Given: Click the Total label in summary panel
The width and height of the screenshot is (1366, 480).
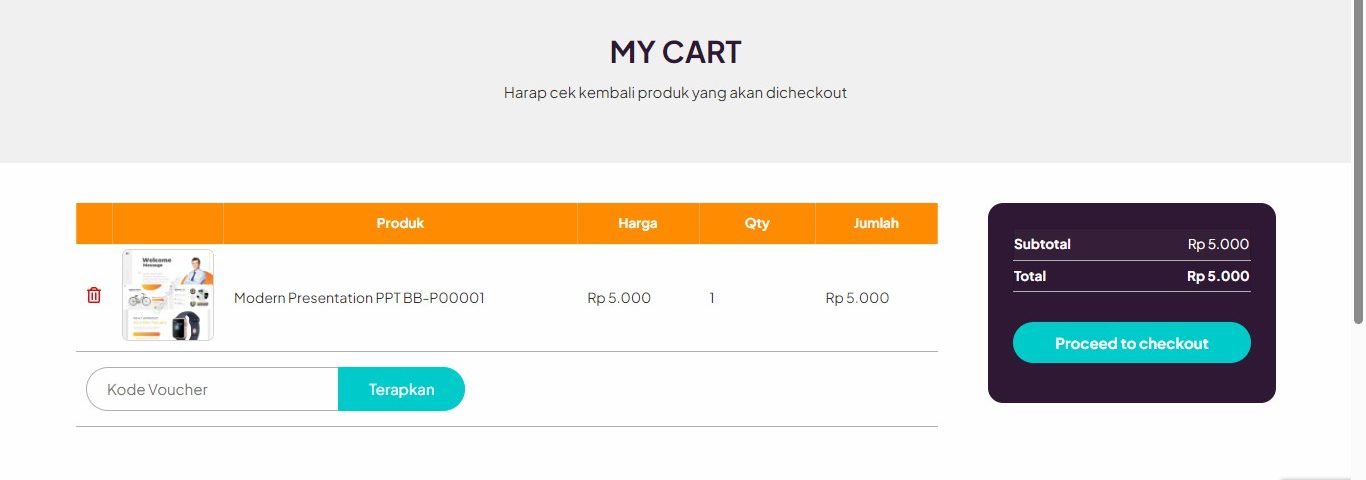Looking at the screenshot, I should point(1030,276).
